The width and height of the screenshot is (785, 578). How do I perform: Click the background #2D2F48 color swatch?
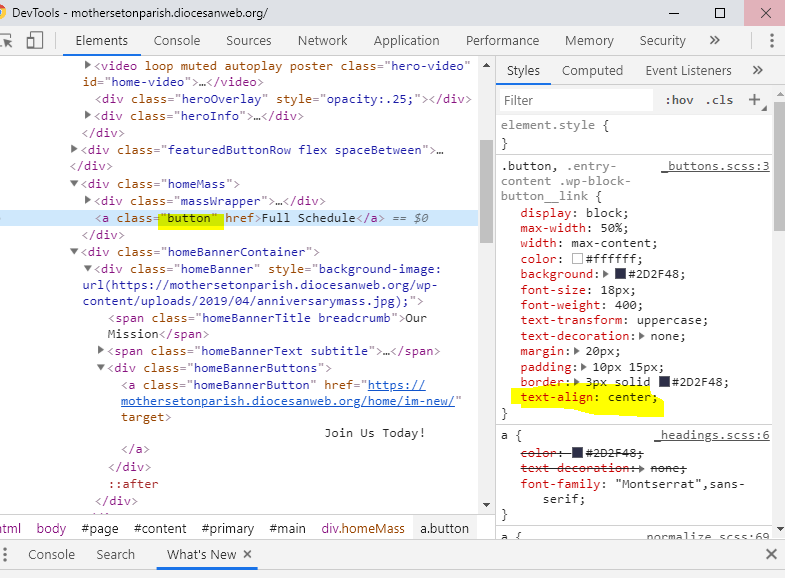pyautogui.click(x=620, y=274)
